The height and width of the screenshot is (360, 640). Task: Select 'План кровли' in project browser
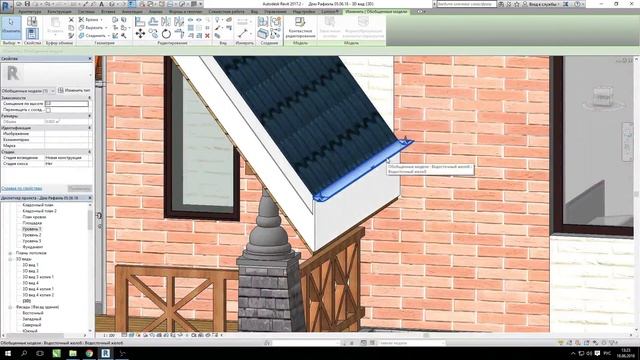[x=34, y=217]
